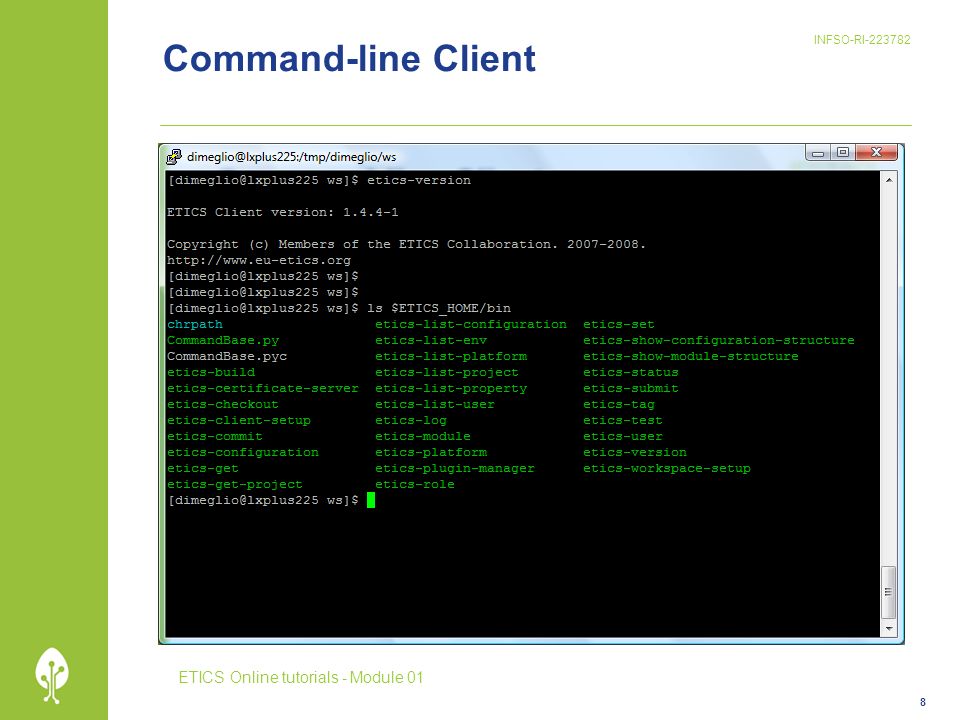Click the 'etics-certificate-server' entry

pos(263,388)
